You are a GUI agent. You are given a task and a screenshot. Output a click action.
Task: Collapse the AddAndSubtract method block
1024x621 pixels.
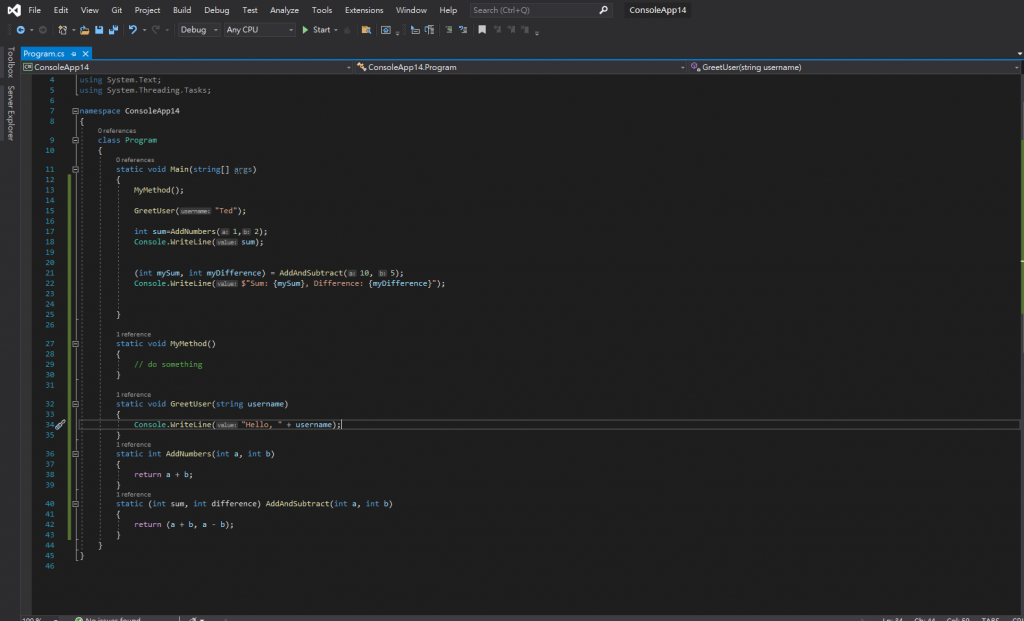(75, 504)
